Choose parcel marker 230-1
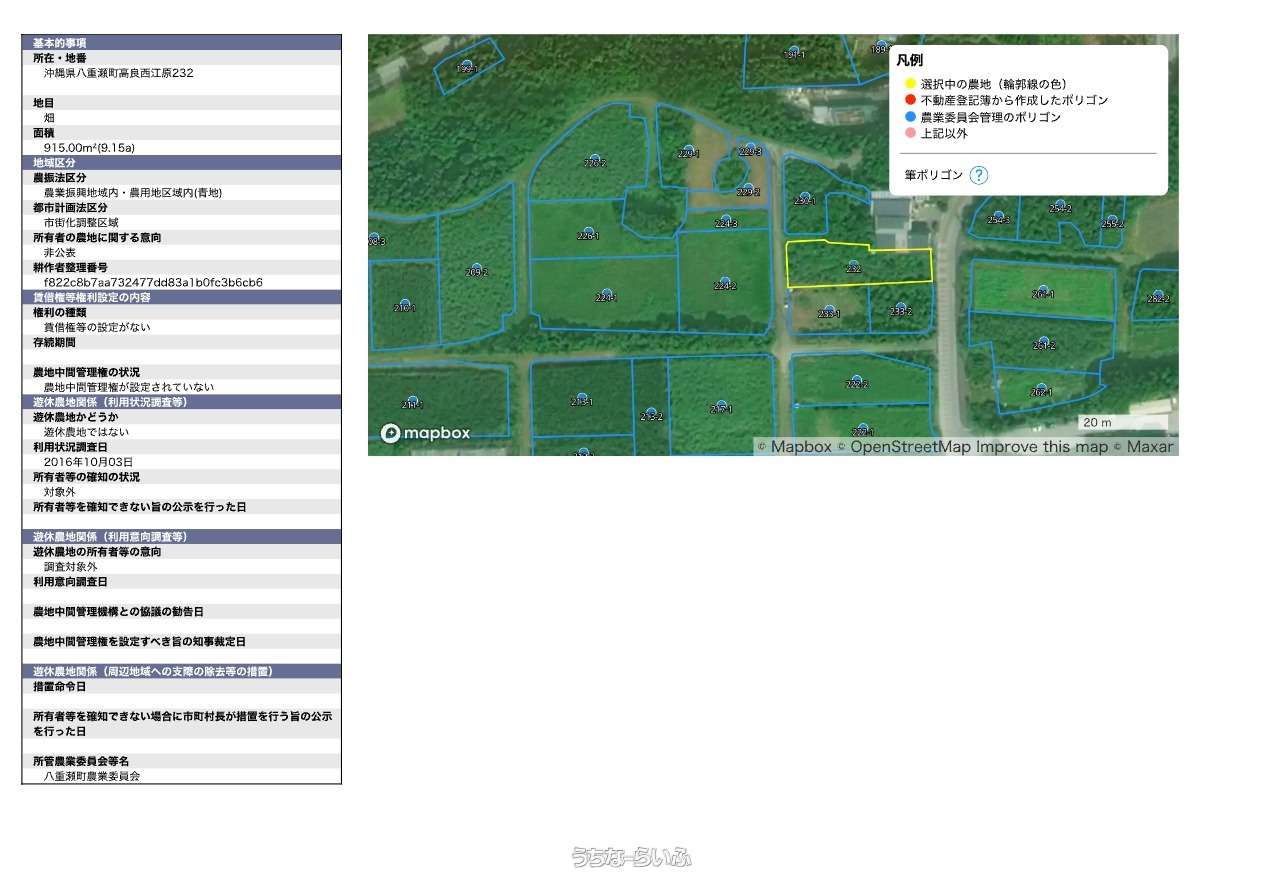This screenshot has height=892, width=1262. coord(805,198)
